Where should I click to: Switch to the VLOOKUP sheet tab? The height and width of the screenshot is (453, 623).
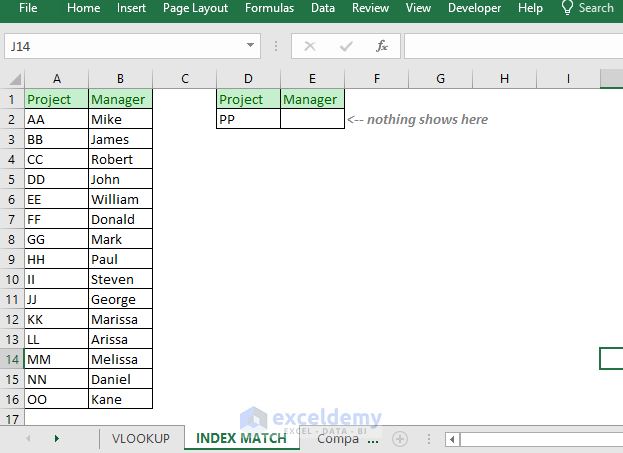[x=141, y=438]
